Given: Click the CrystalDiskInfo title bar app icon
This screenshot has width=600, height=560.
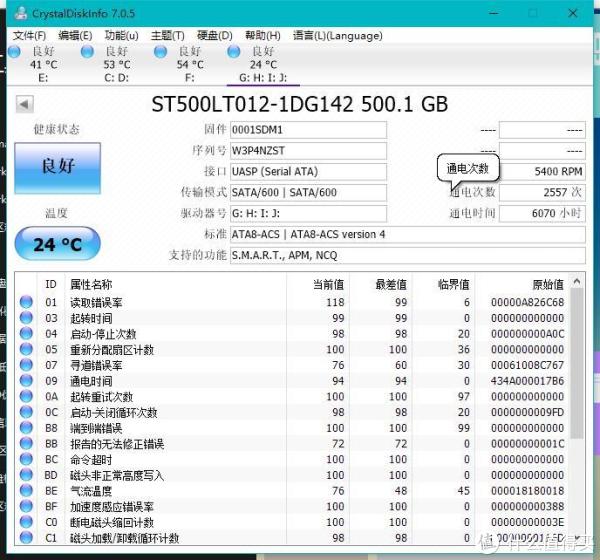Looking at the screenshot, I should tap(21, 13).
